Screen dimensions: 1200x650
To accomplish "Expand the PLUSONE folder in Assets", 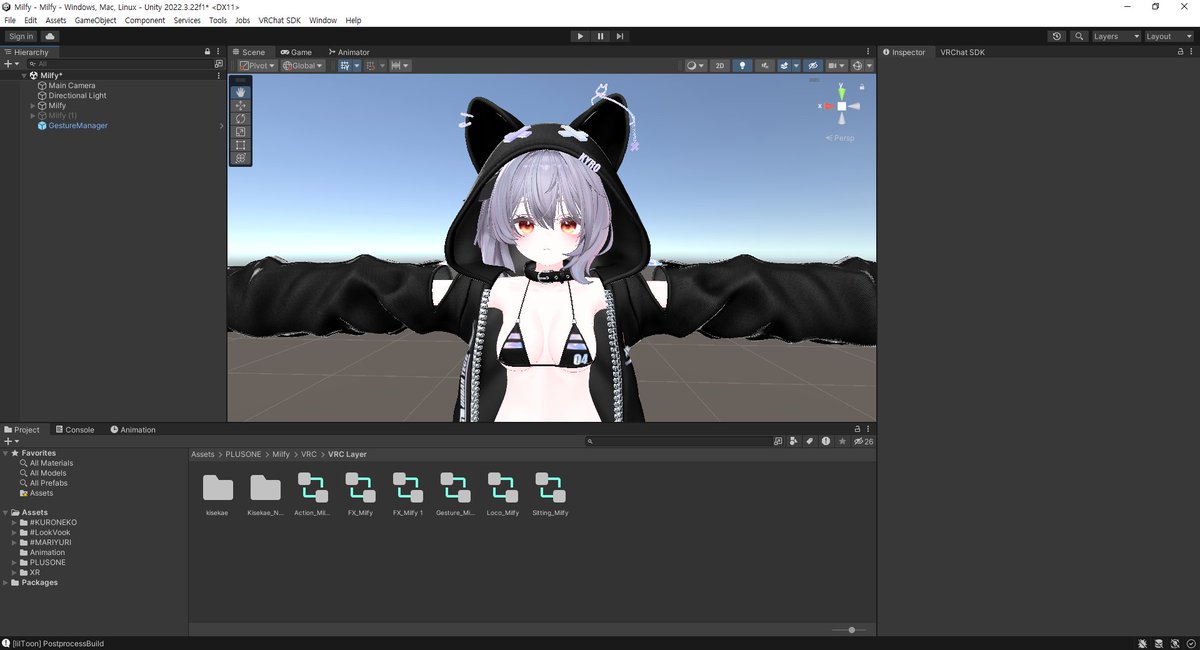I will click(14, 562).
